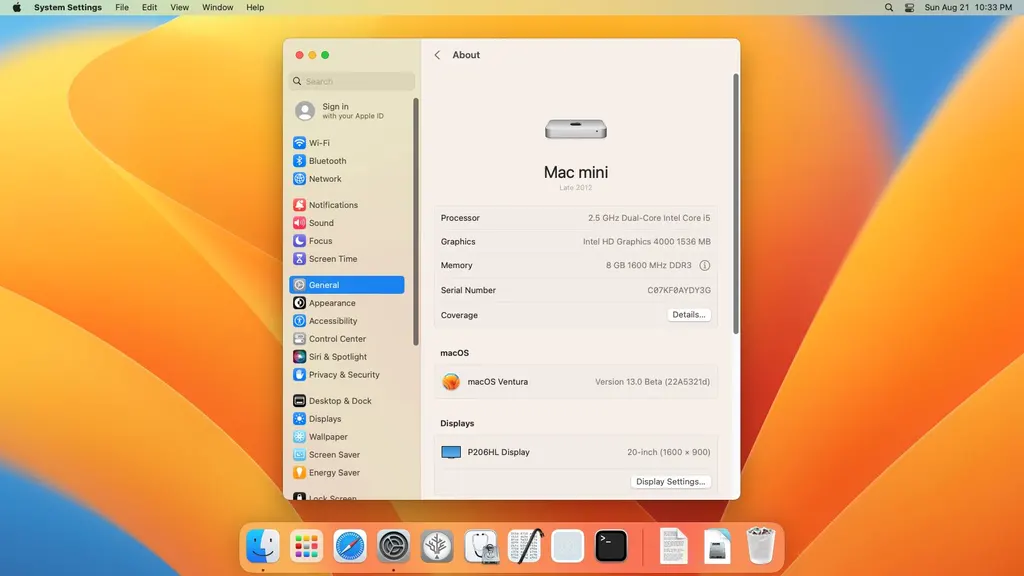Launch Safari from the Dock
The width and height of the screenshot is (1024, 576).
coord(350,545)
